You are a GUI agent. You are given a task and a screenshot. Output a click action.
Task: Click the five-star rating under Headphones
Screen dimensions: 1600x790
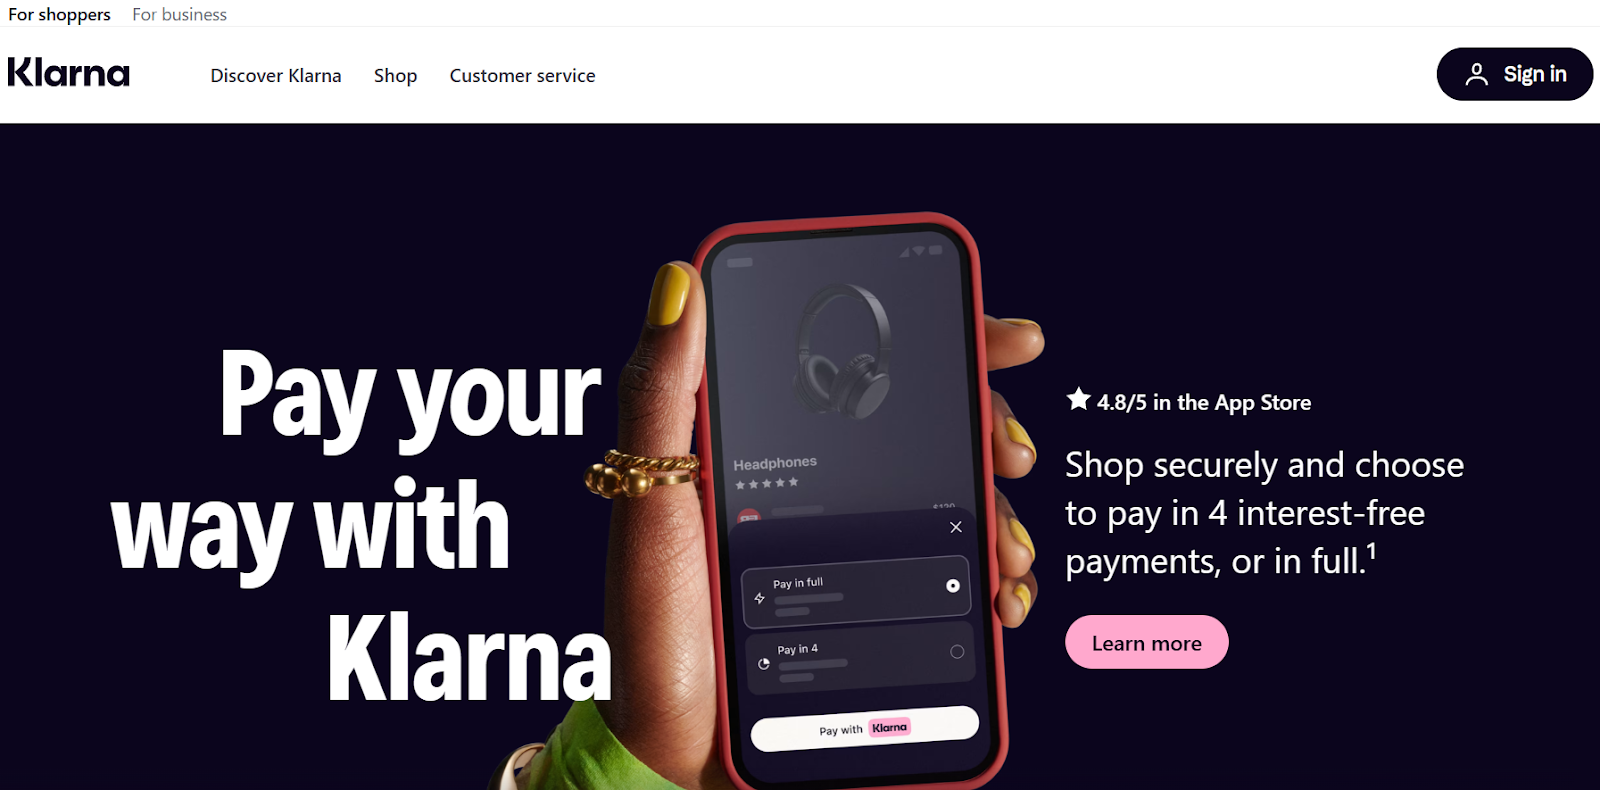tap(767, 484)
